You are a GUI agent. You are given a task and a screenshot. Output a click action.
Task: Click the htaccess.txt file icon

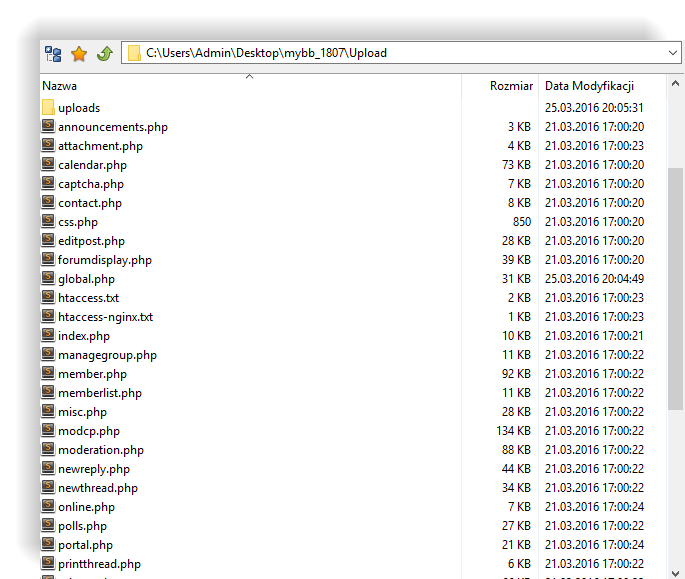pyautogui.click(x=49, y=298)
